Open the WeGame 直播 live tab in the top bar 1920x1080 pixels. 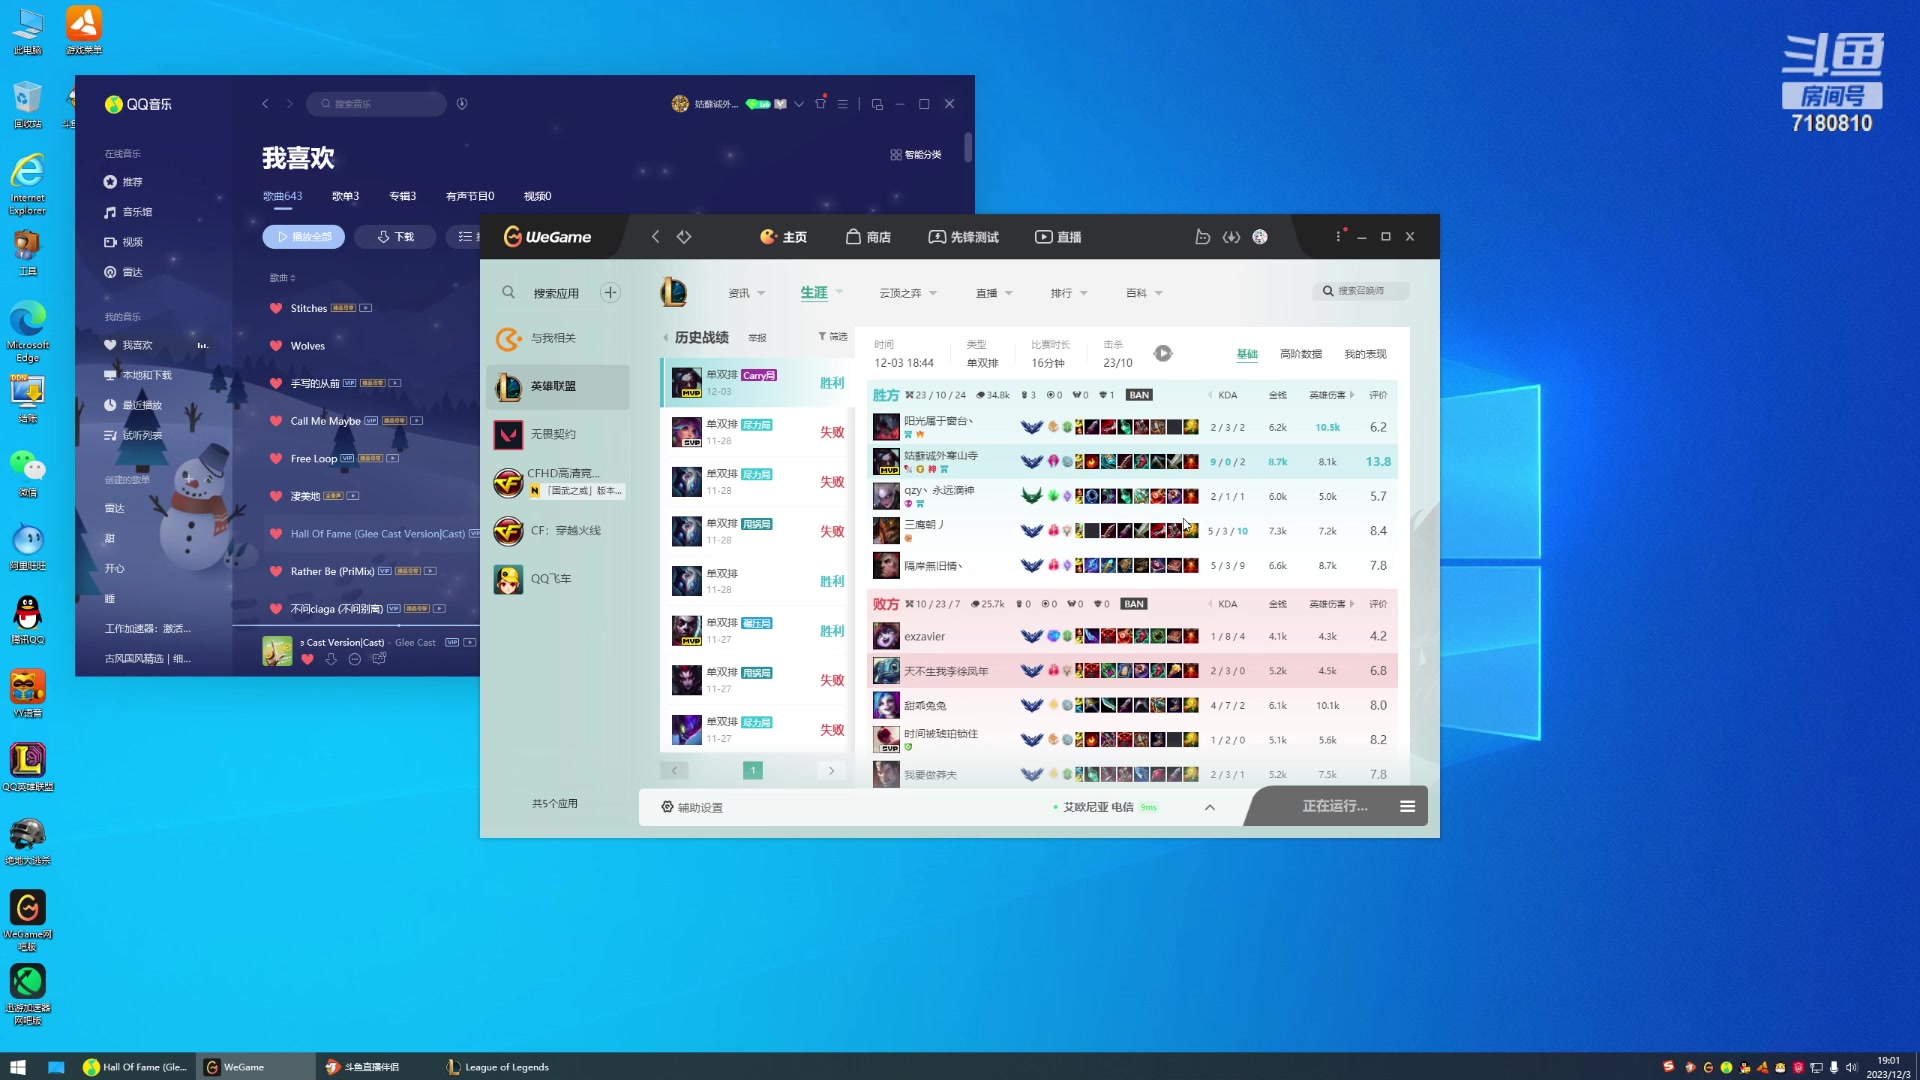tap(1058, 237)
